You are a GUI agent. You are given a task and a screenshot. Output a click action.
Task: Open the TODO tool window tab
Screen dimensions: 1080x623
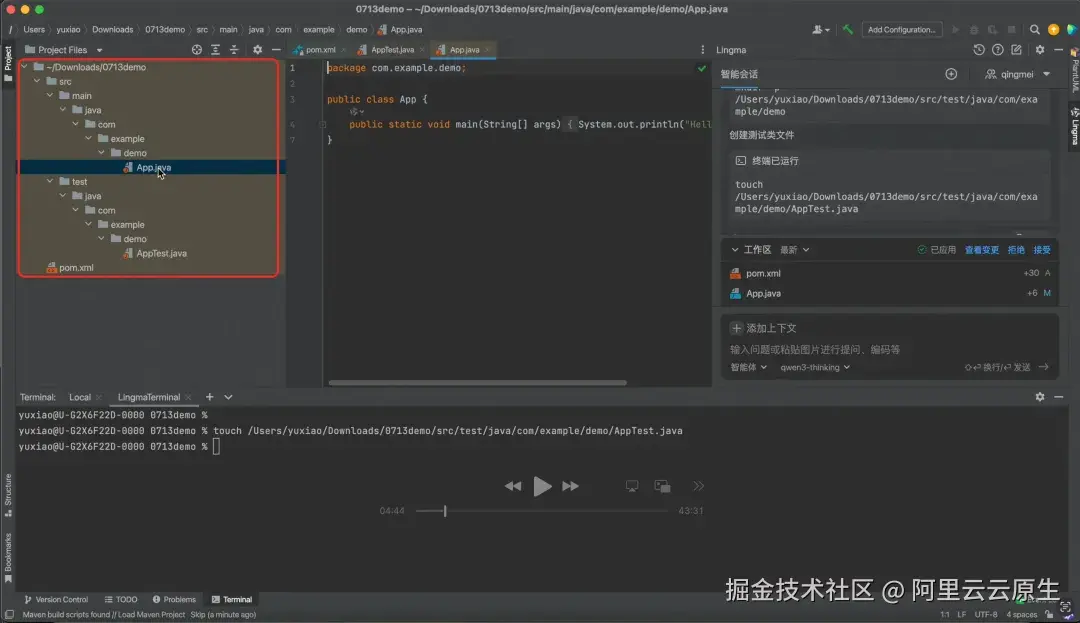tap(121, 600)
